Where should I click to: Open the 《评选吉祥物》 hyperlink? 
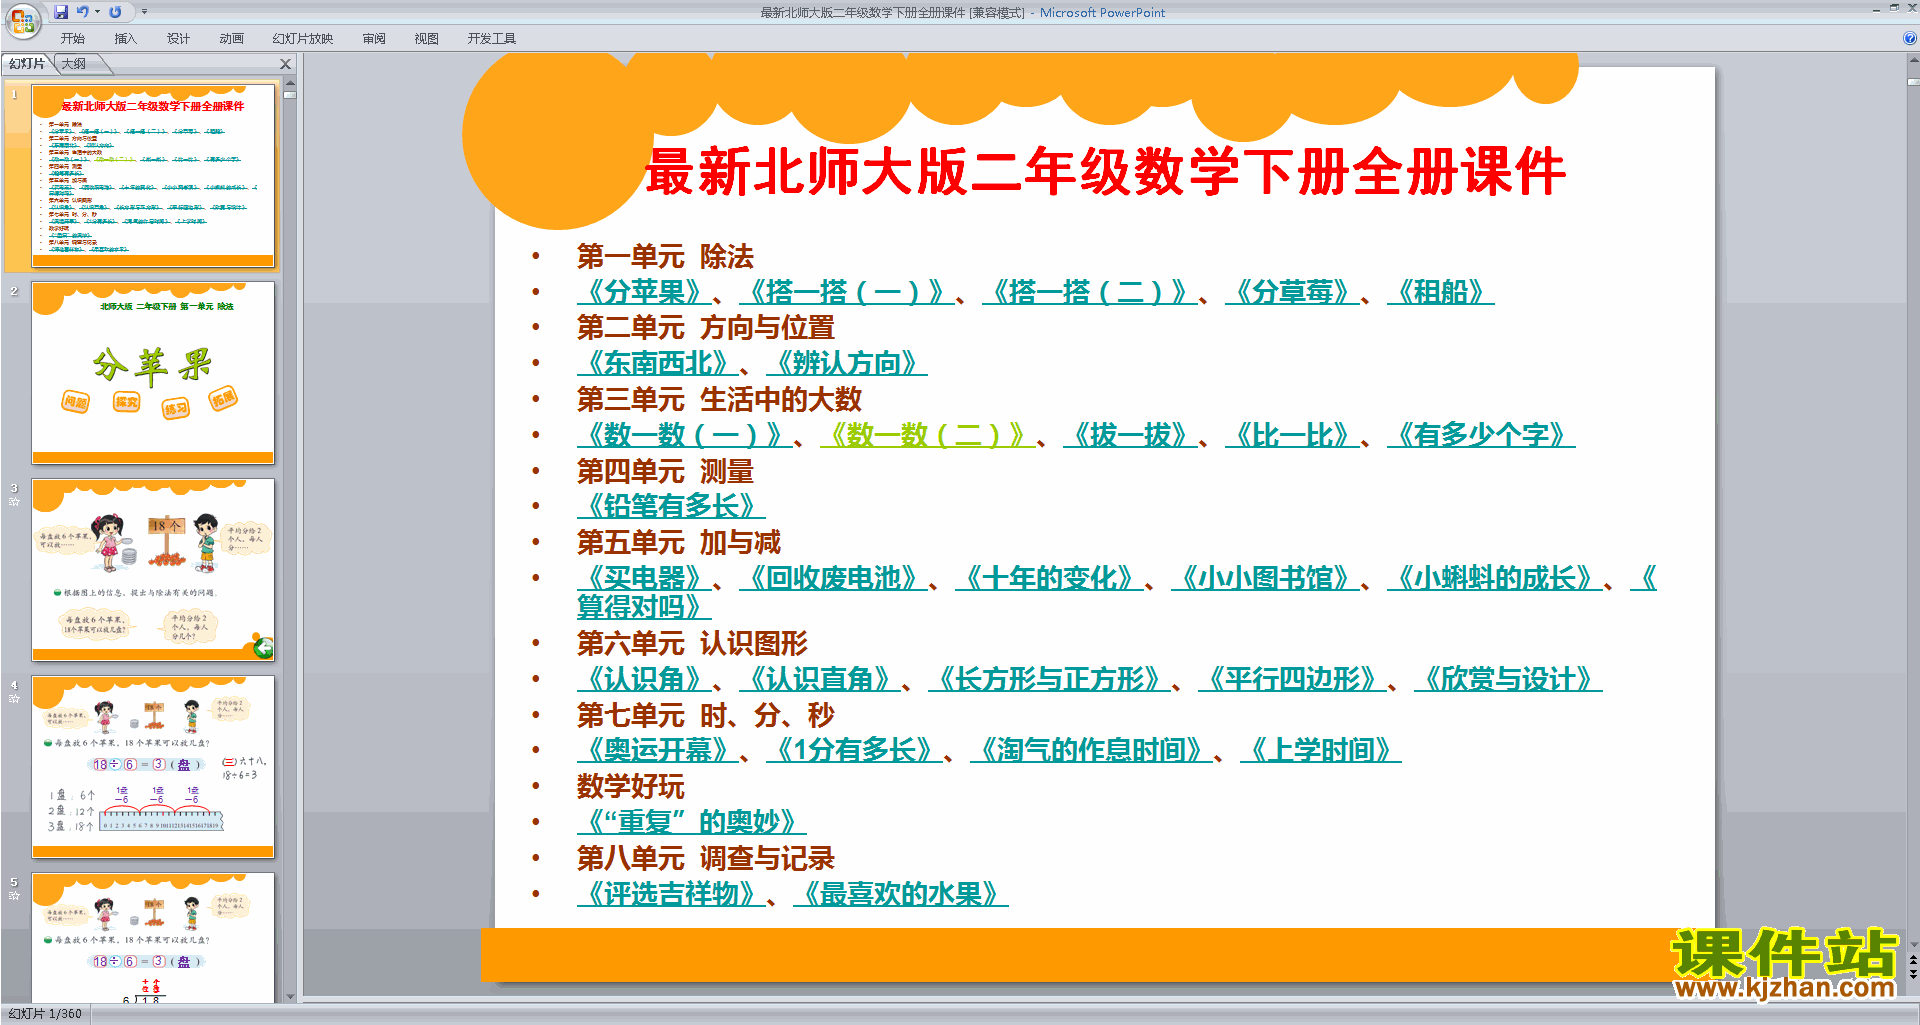[671, 894]
